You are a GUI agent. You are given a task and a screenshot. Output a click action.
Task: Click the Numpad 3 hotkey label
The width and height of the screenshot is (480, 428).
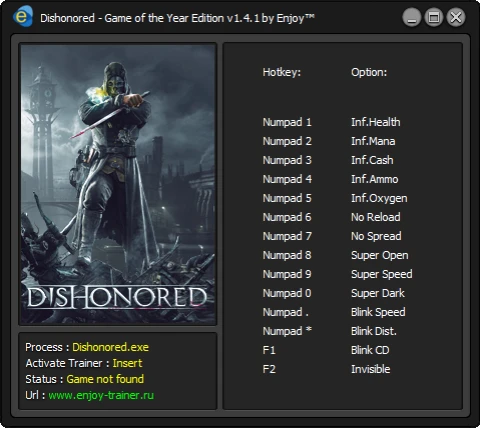pyautogui.click(x=287, y=160)
